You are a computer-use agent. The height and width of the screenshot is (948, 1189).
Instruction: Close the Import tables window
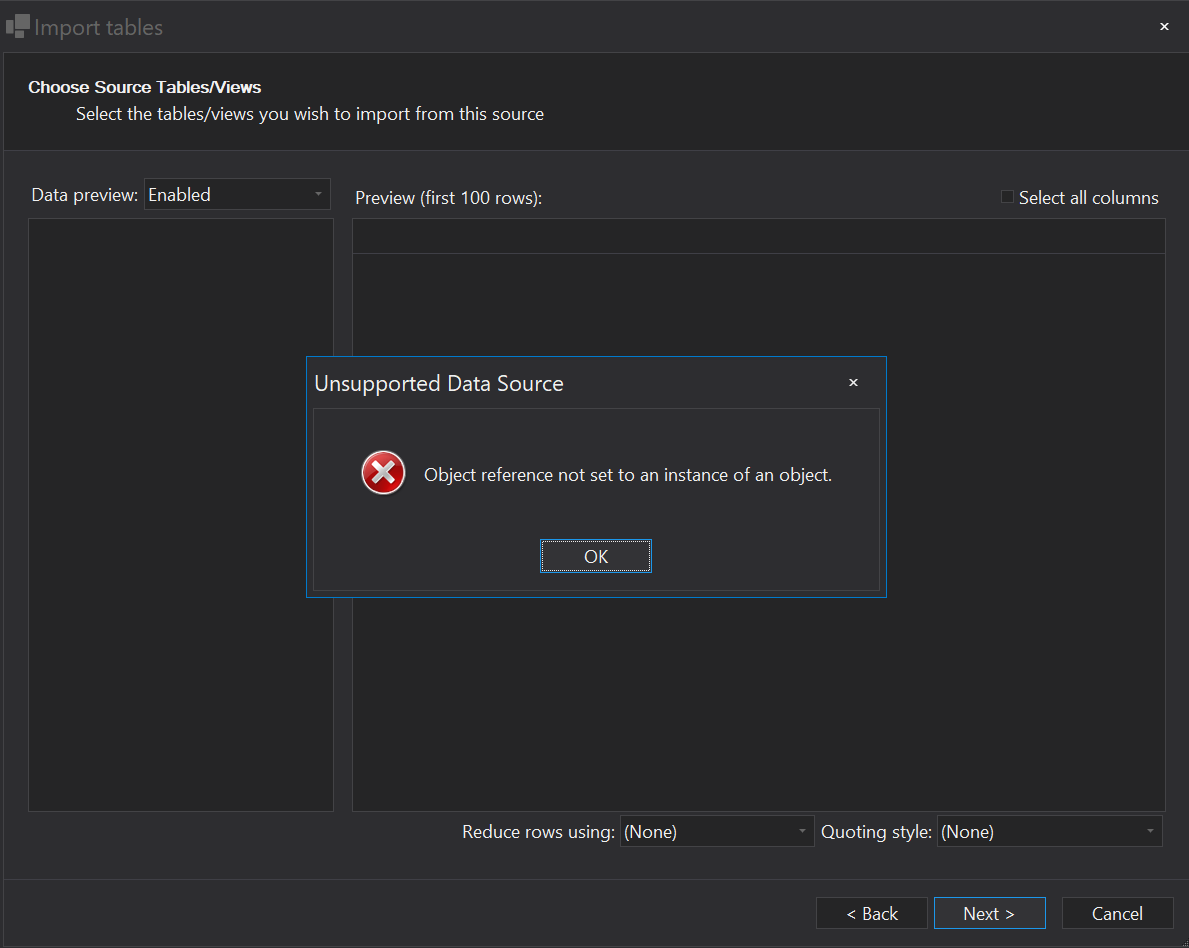tap(1164, 26)
